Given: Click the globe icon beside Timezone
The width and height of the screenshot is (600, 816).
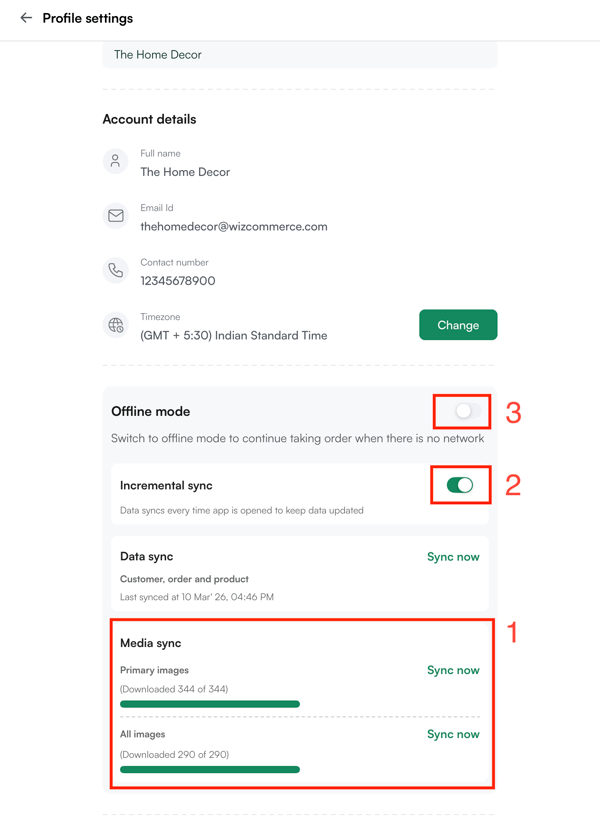Looking at the screenshot, I should tap(116, 325).
